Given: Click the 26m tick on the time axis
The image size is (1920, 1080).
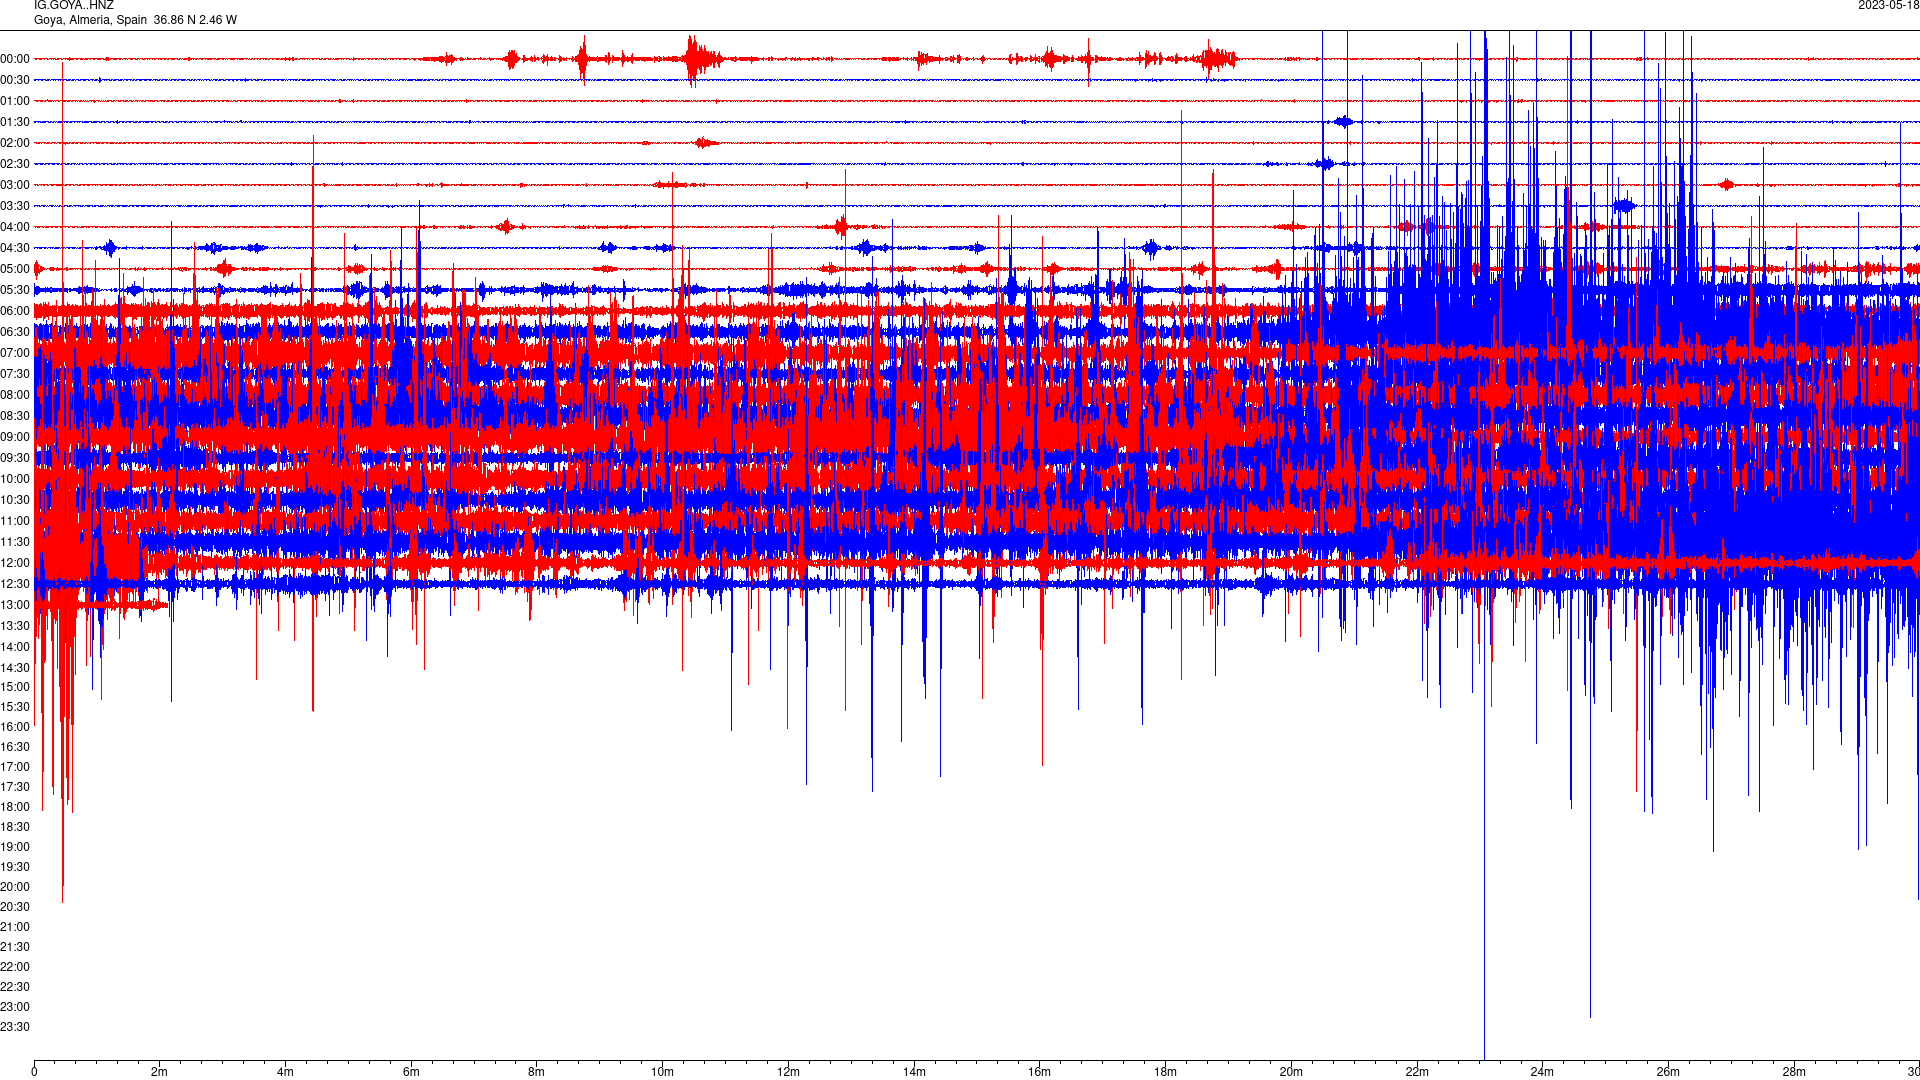Looking at the screenshot, I should (1668, 1072).
